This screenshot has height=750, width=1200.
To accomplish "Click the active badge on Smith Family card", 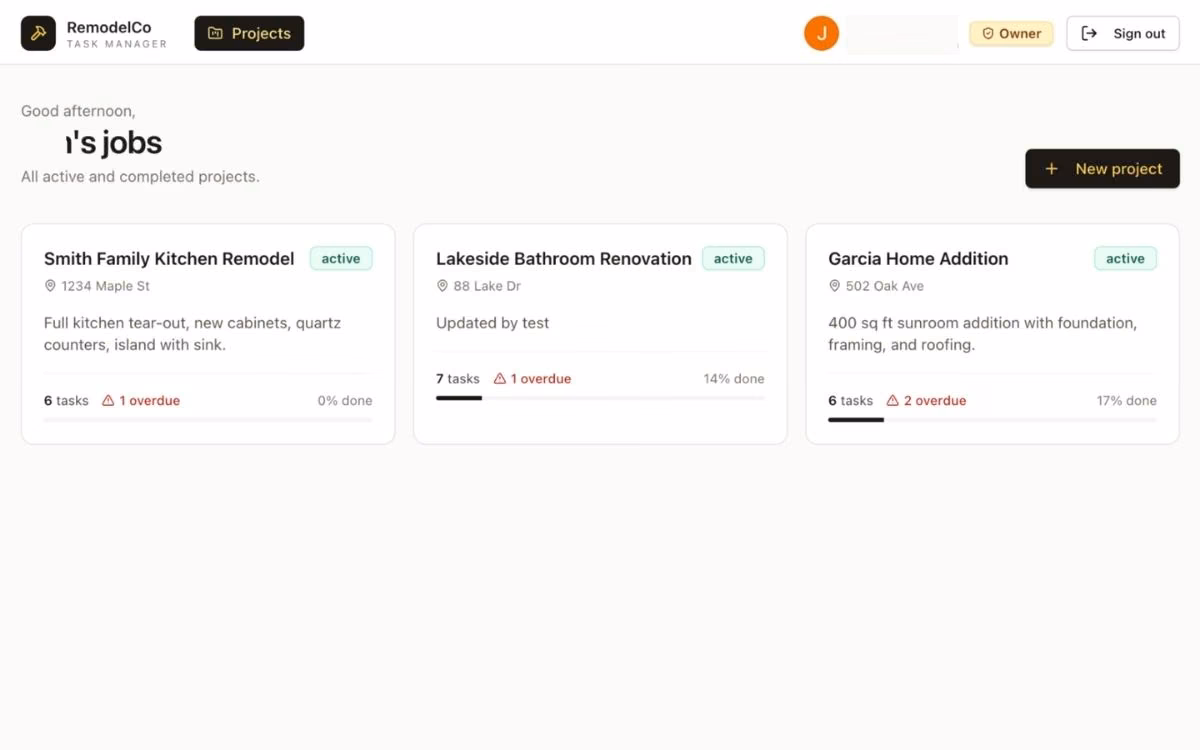I will point(341,258).
